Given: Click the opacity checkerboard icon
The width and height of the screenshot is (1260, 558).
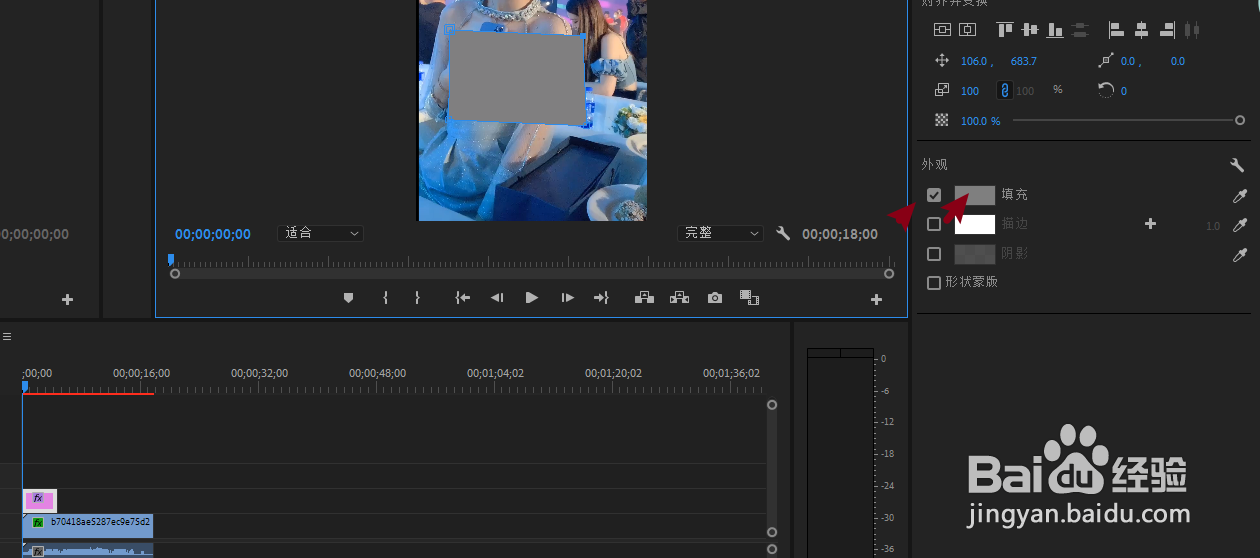Looking at the screenshot, I should [x=941, y=120].
